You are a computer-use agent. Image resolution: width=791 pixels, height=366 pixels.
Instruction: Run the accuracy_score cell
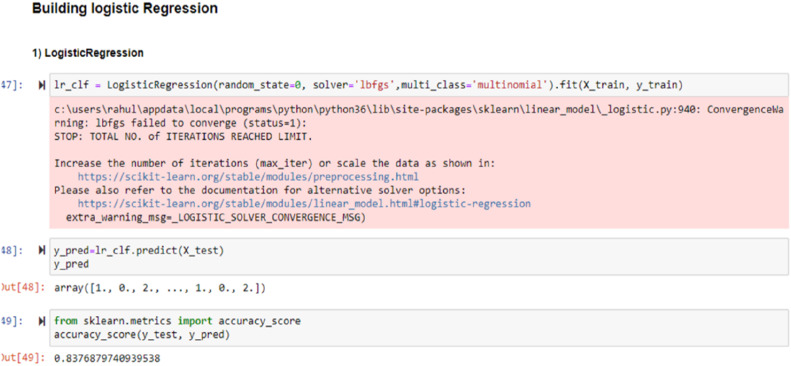(41, 321)
